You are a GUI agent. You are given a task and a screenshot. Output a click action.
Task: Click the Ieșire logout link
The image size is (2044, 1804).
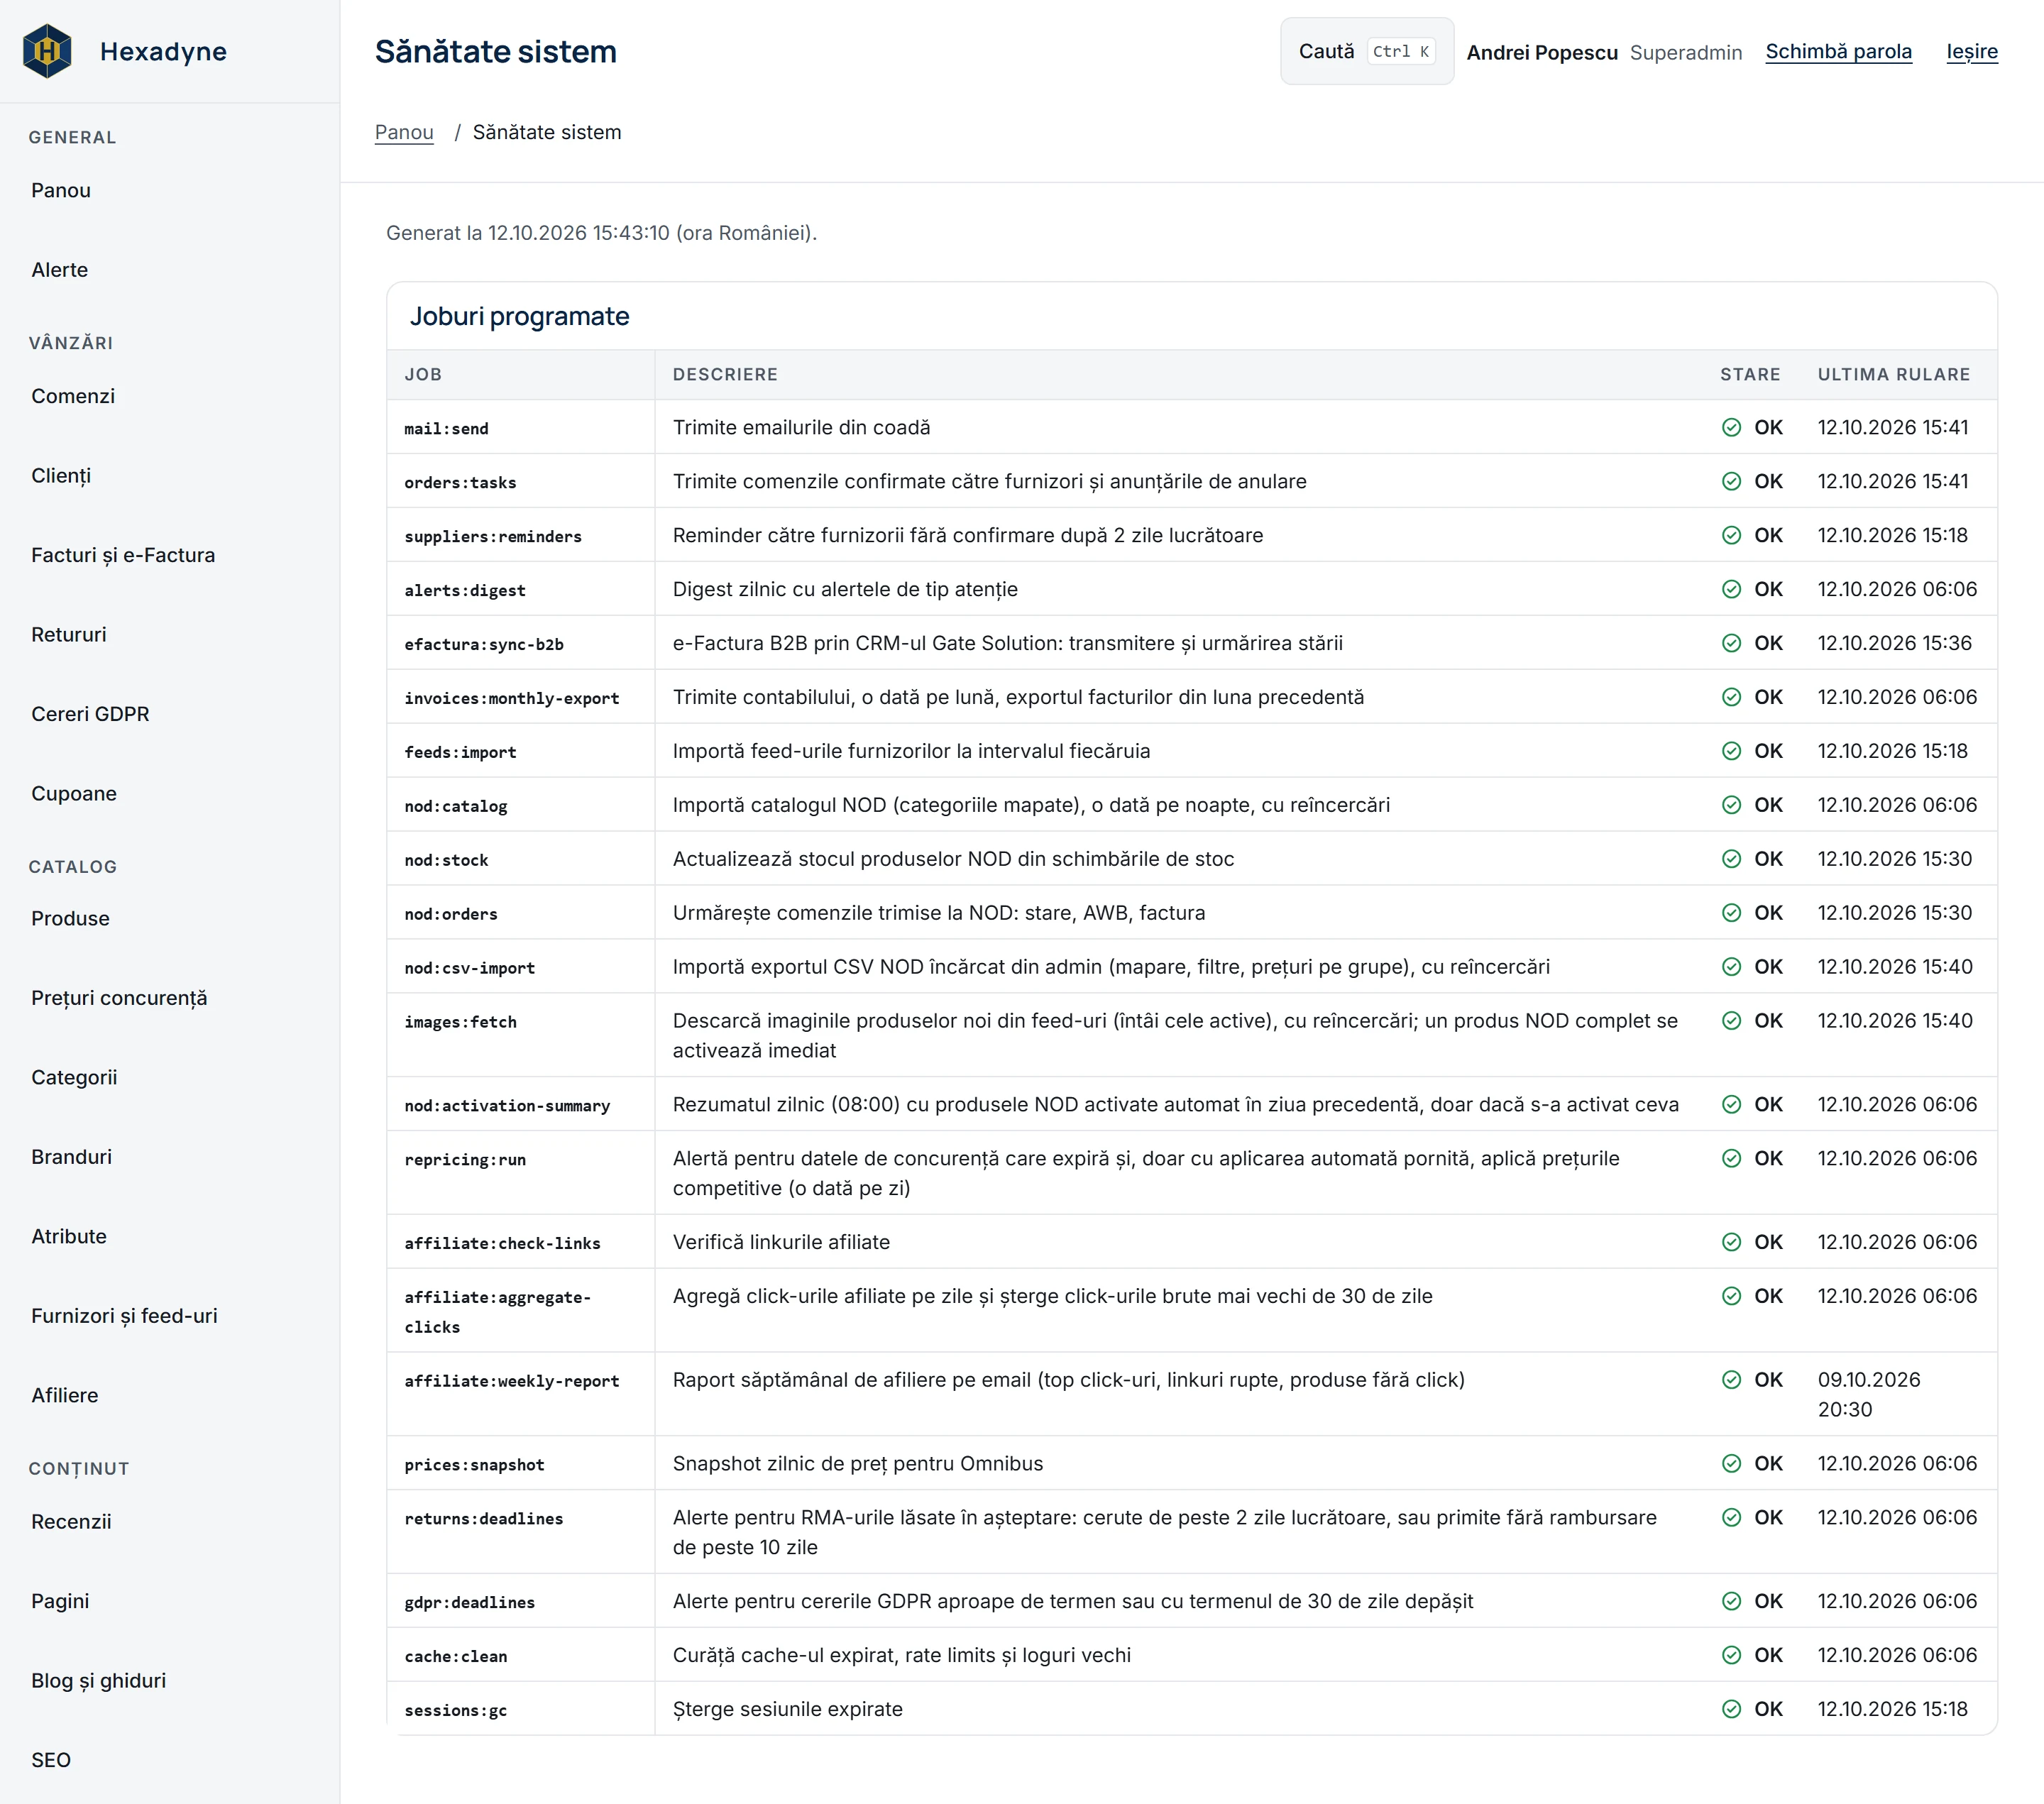[1972, 52]
